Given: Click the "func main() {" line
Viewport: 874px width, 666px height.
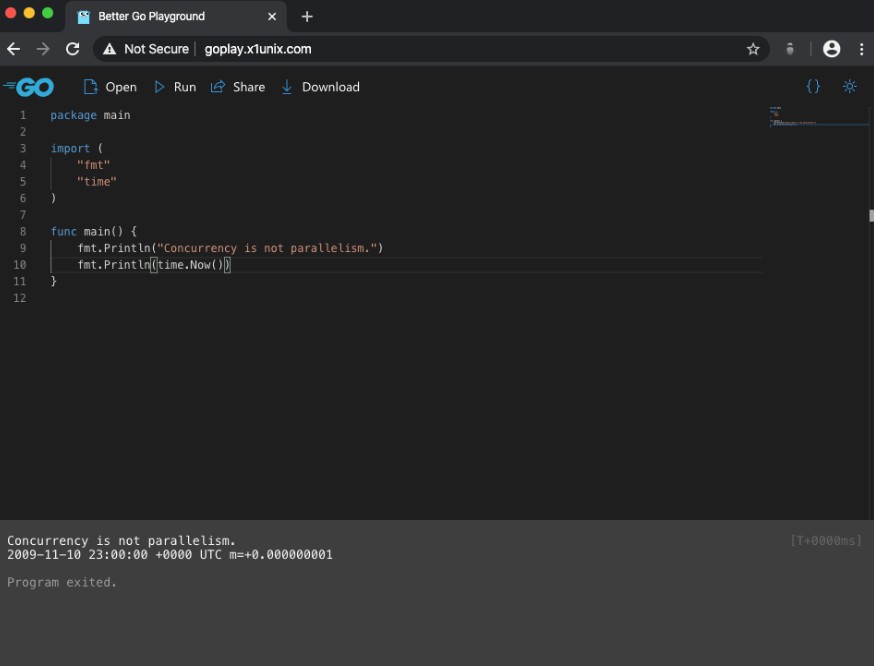Looking at the screenshot, I should [94, 231].
